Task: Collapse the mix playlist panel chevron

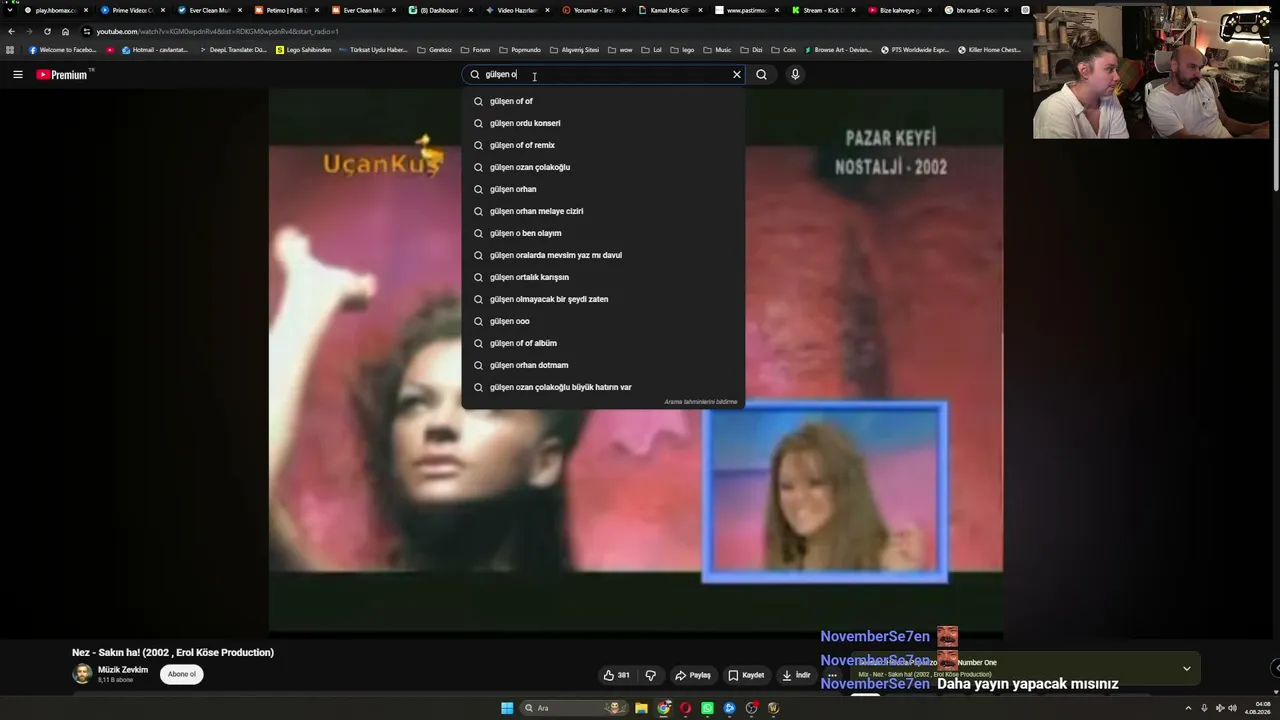Action: [x=1187, y=668]
